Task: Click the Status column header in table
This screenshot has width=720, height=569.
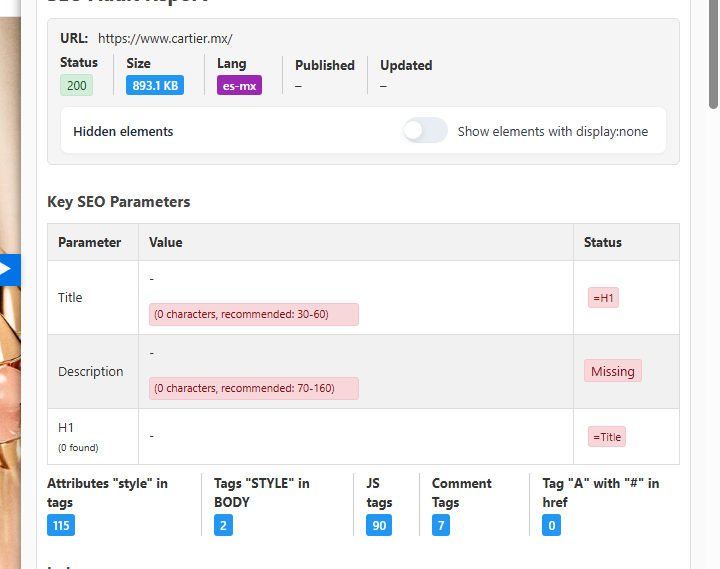Action: click(x=602, y=242)
